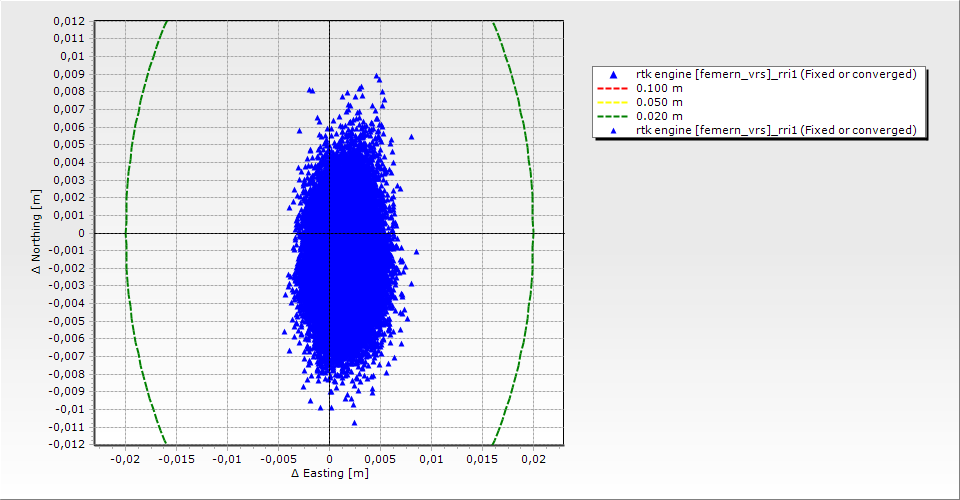
Task: Click the 0.100 m legend label
Action: (660, 88)
